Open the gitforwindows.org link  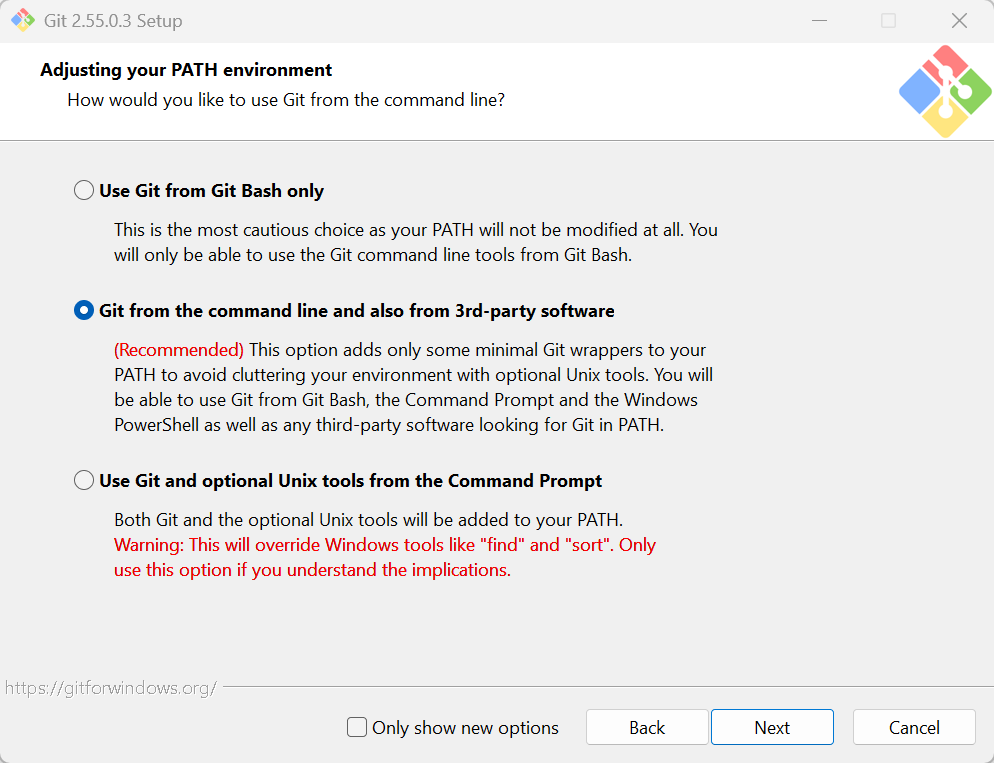[x=111, y=688]
